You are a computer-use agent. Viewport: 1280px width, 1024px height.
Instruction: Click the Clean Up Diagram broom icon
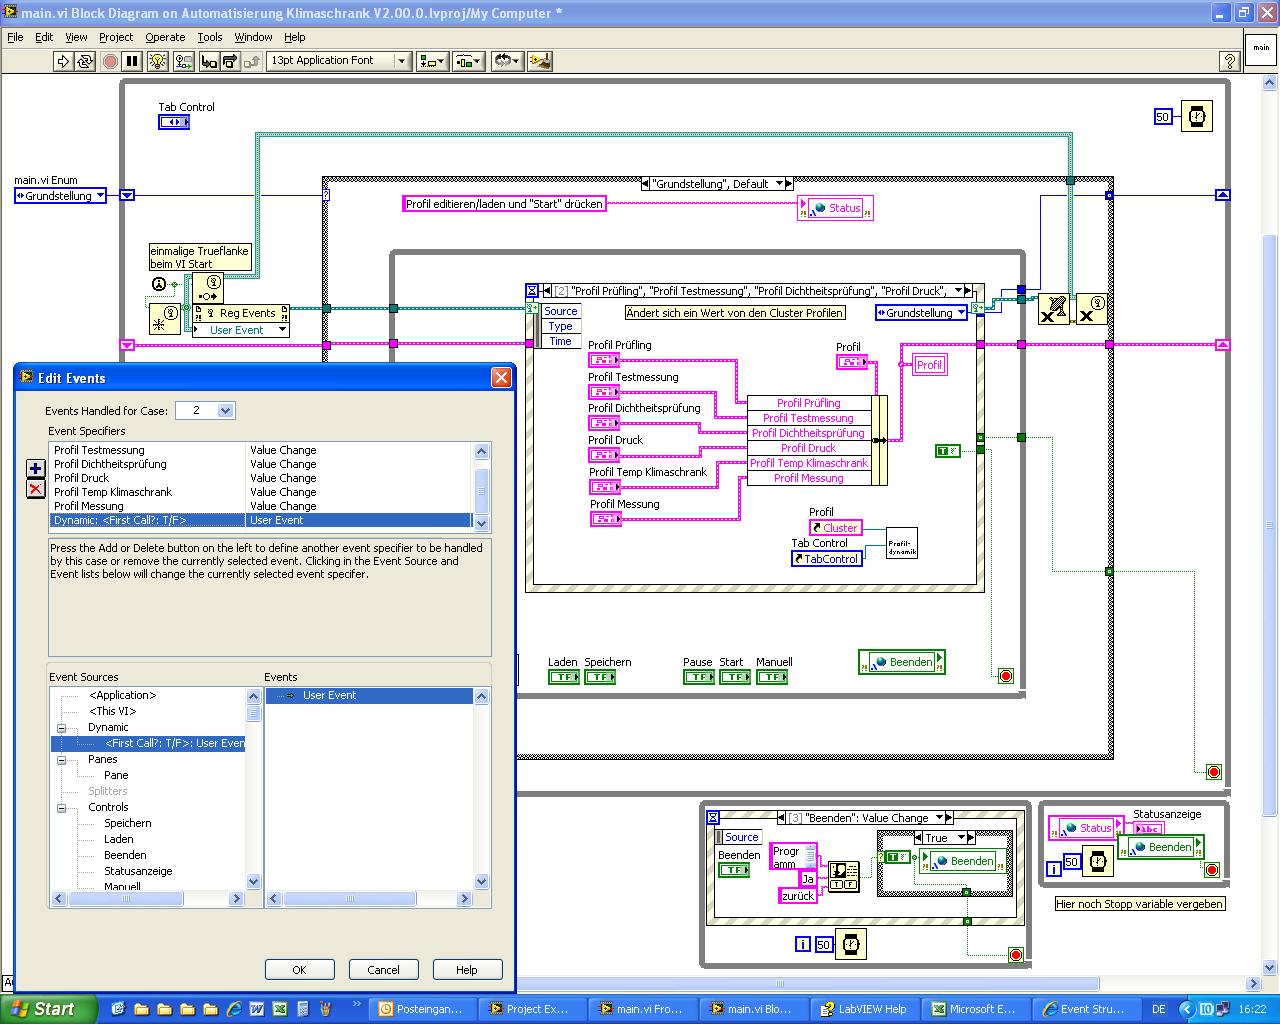pos(540,61)
